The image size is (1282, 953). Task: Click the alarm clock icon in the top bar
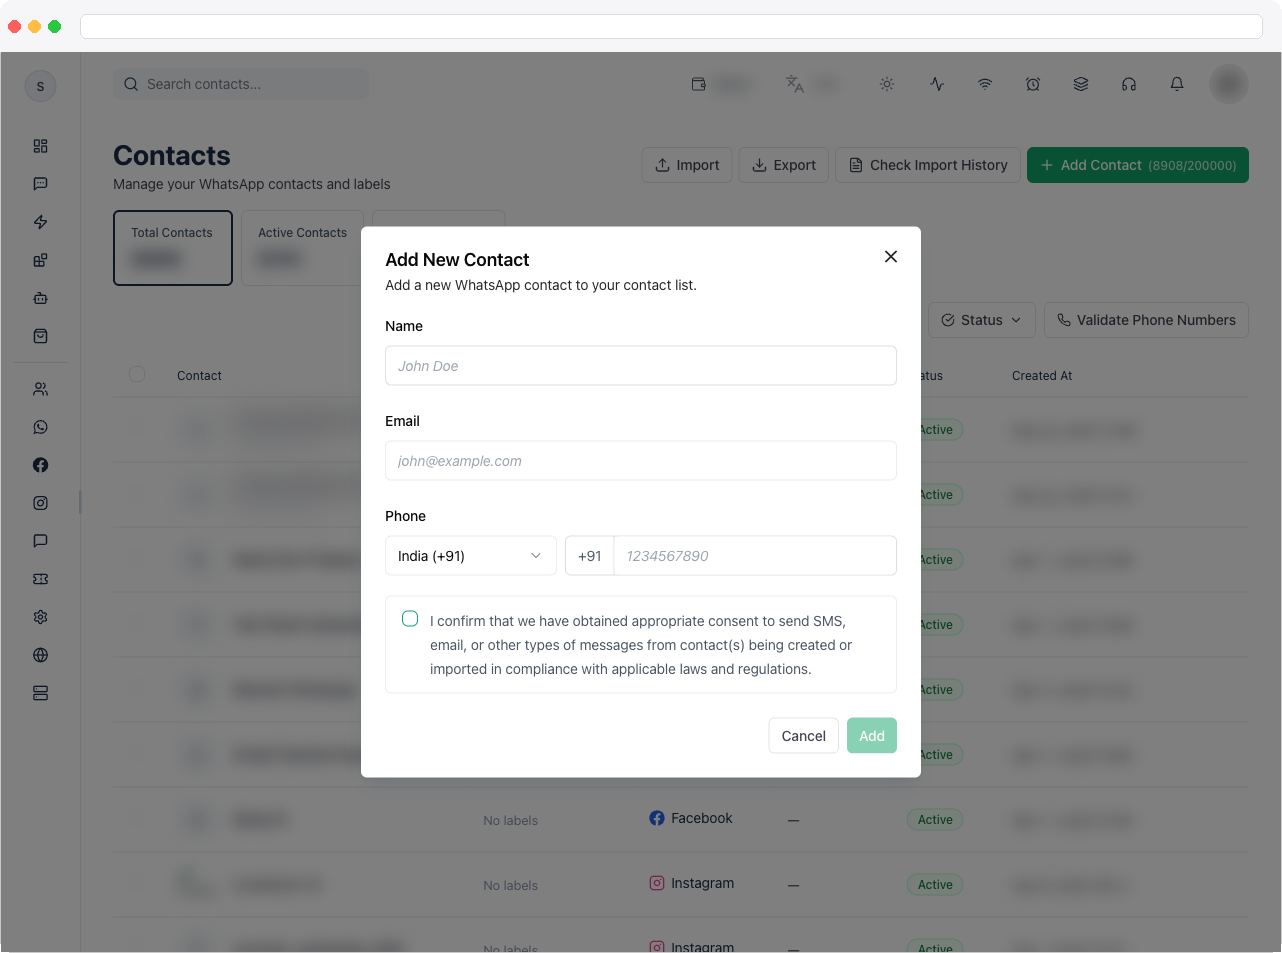click(x=1033, y=84)
